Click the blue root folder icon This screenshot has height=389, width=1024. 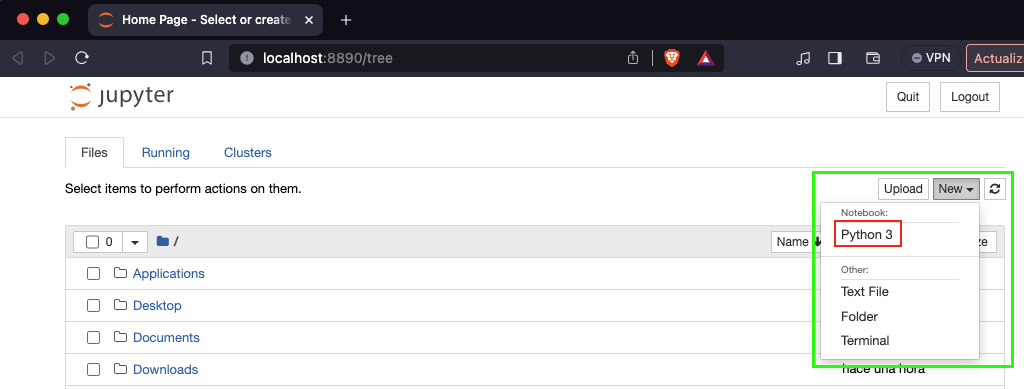pyautogui.click(x=163, y=241)
